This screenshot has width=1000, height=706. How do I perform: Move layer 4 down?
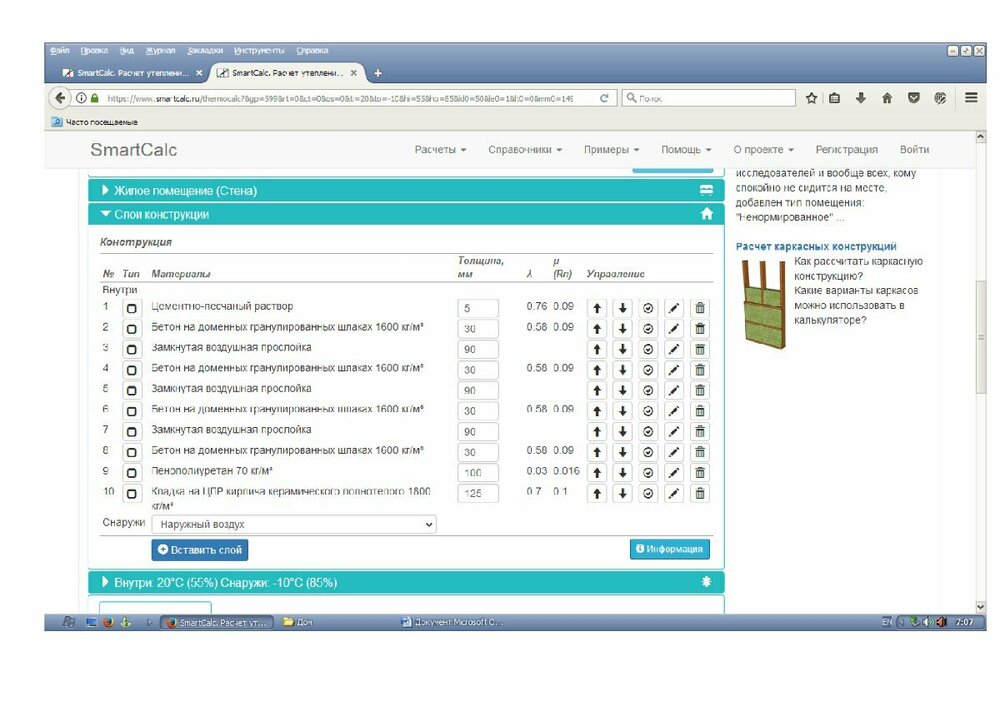622,370
